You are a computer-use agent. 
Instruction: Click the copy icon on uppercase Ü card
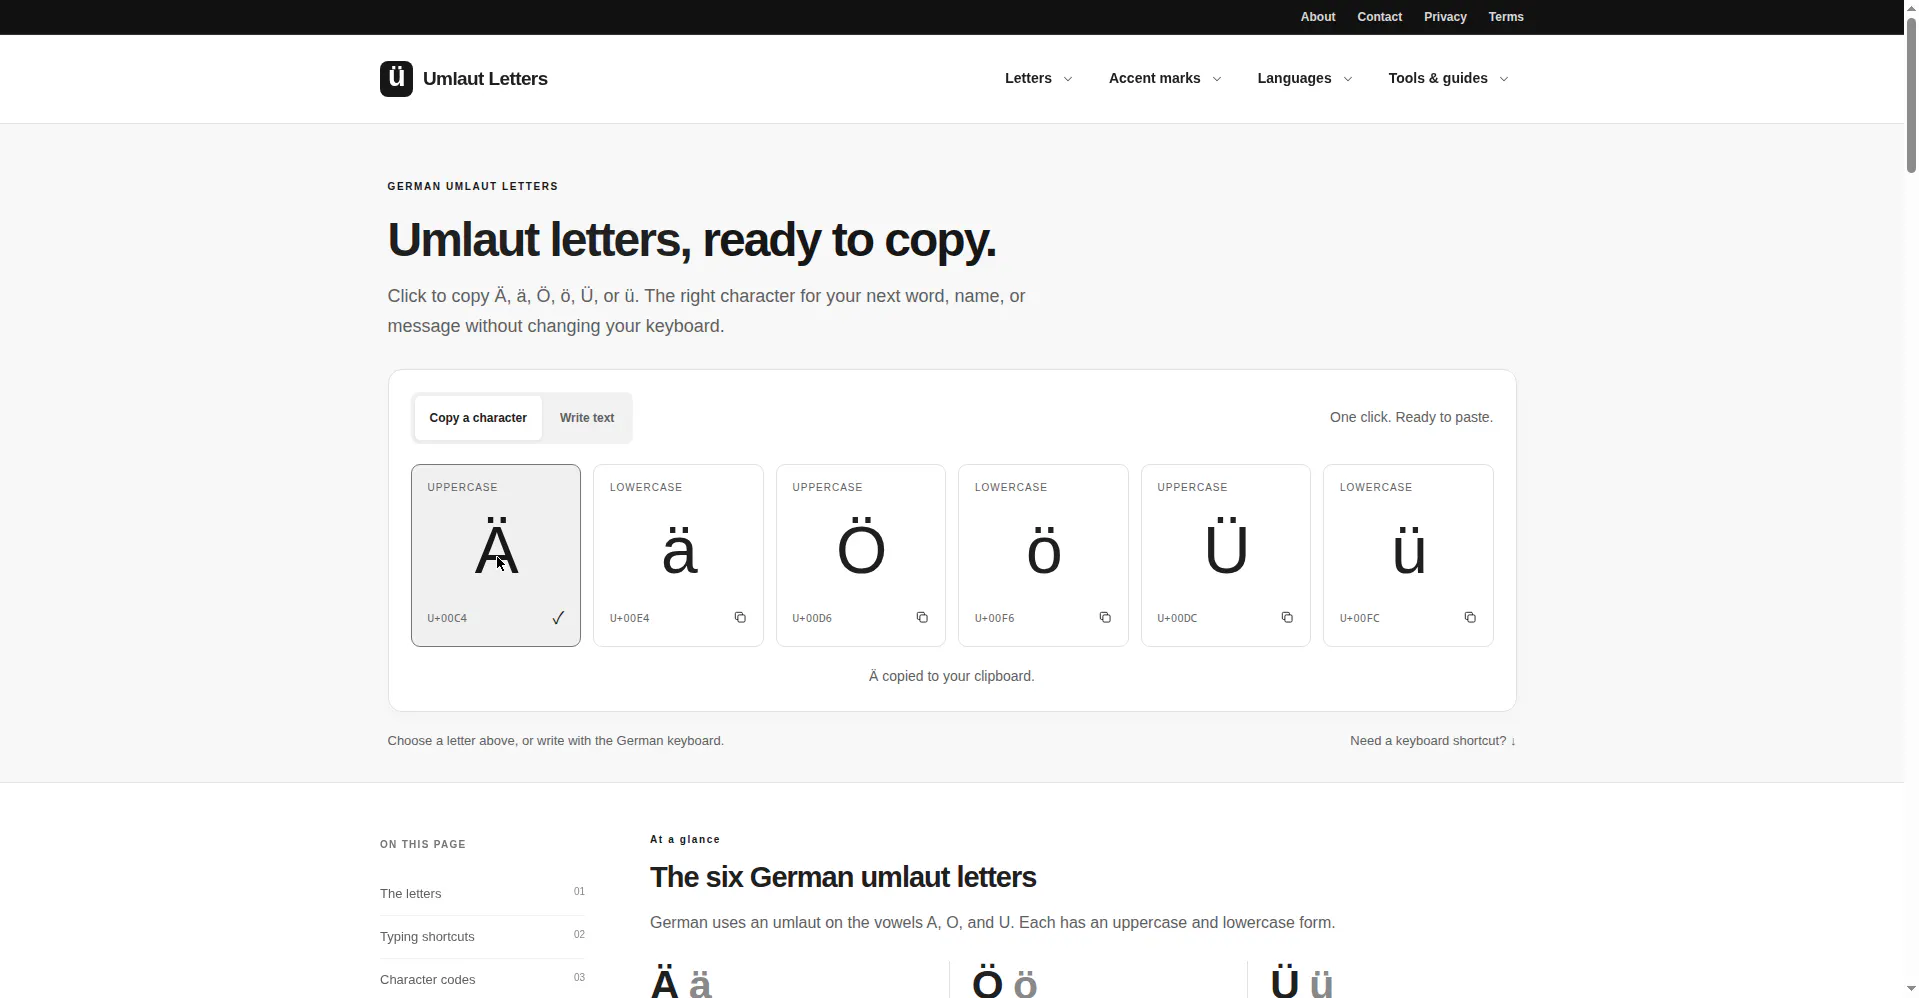1287,618
